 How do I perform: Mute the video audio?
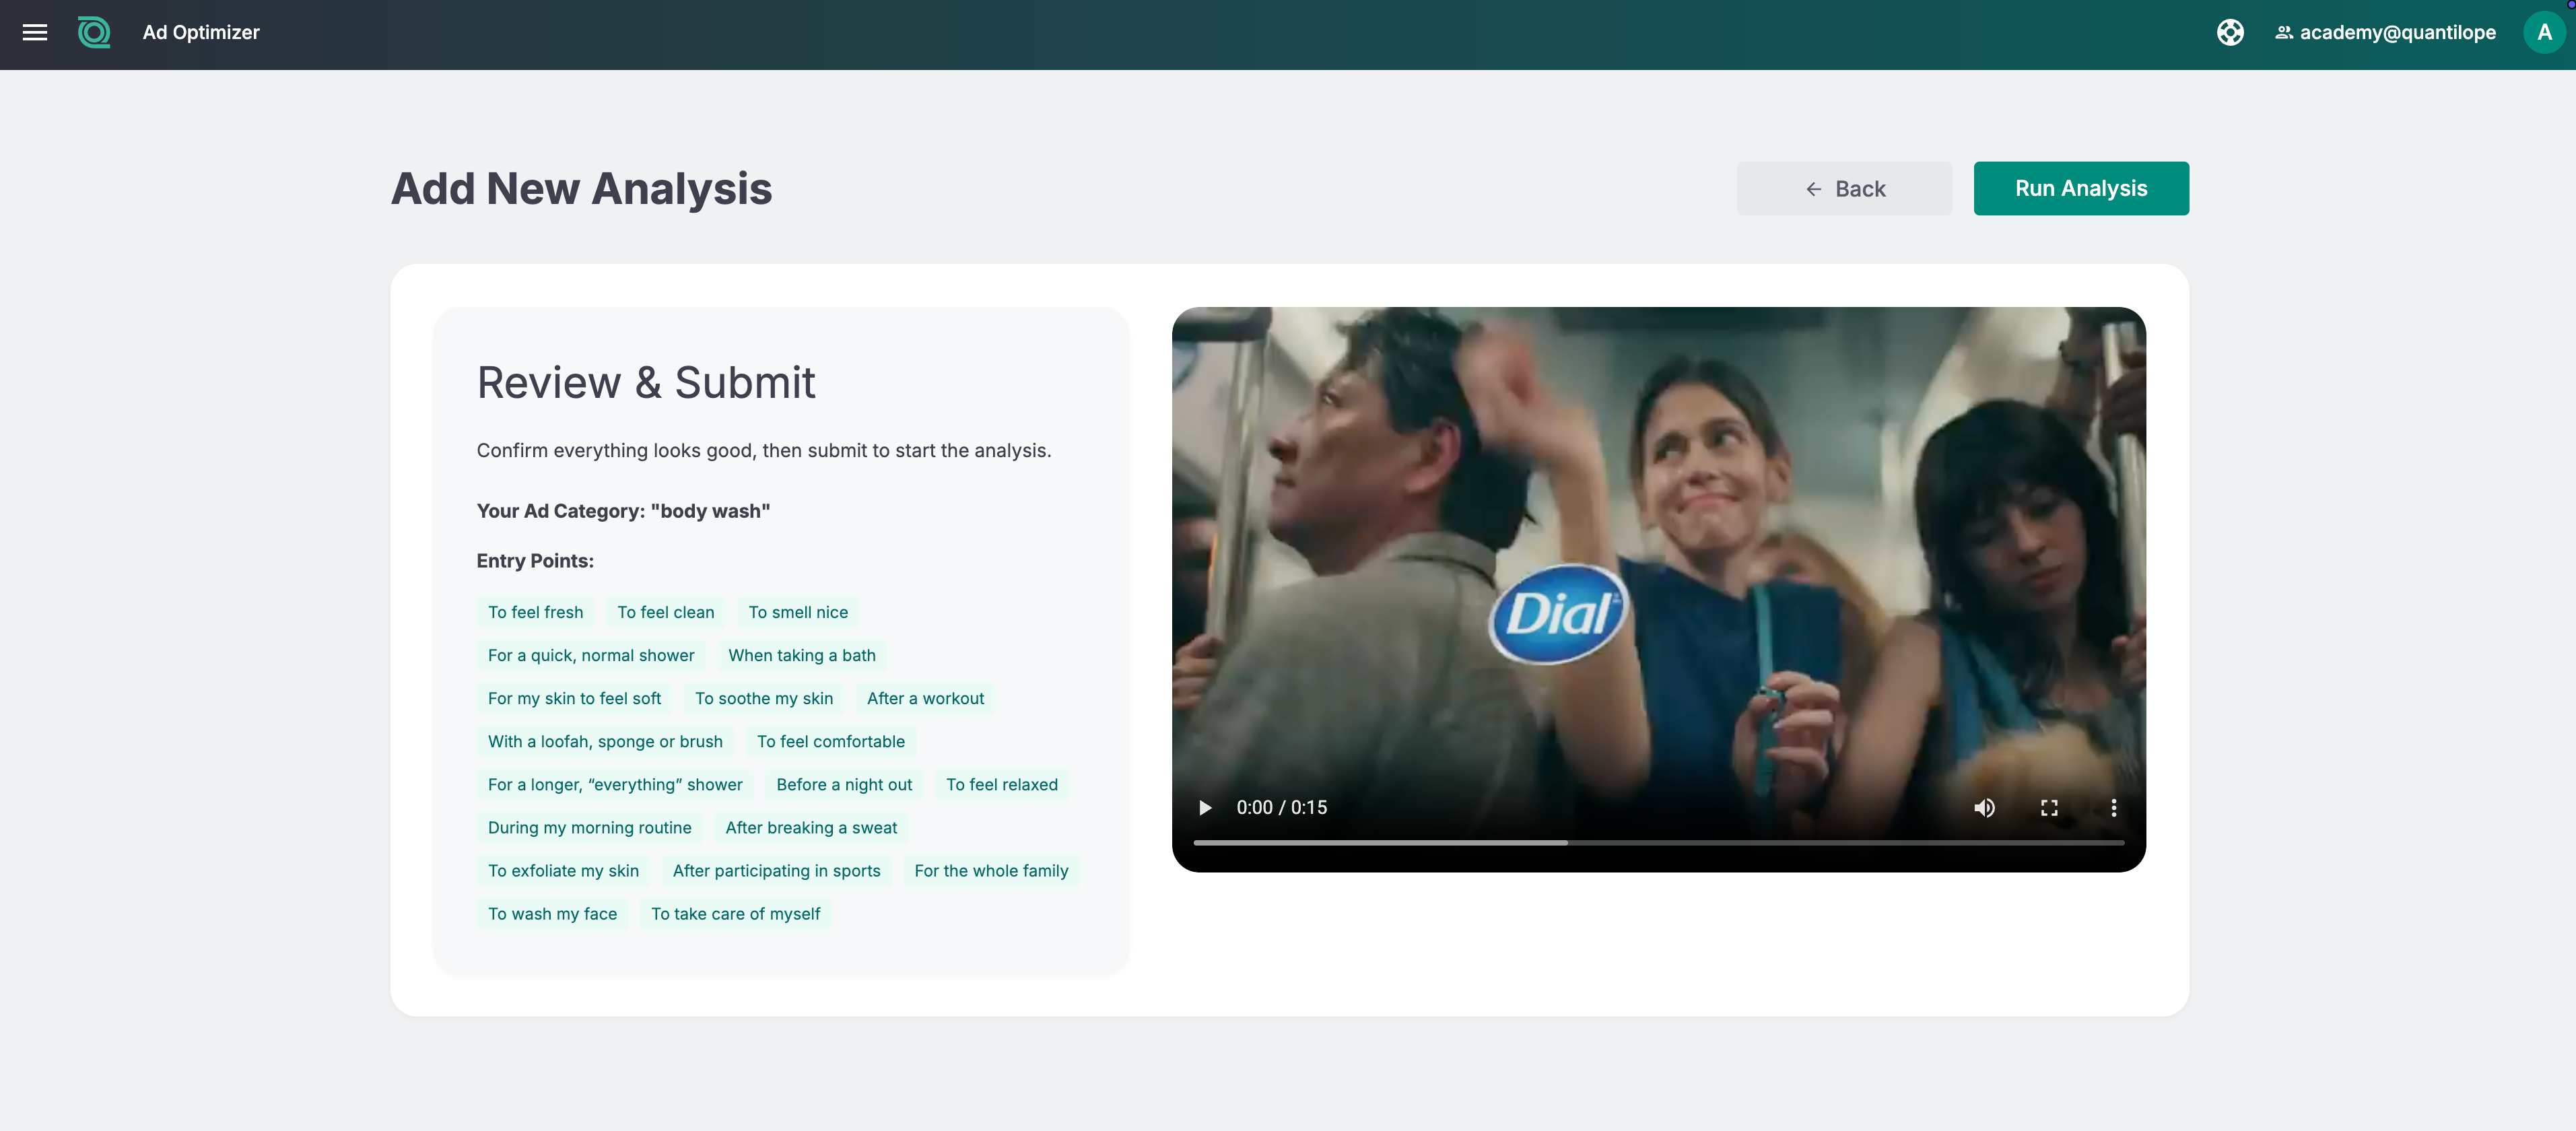(x=1985, y=807)
